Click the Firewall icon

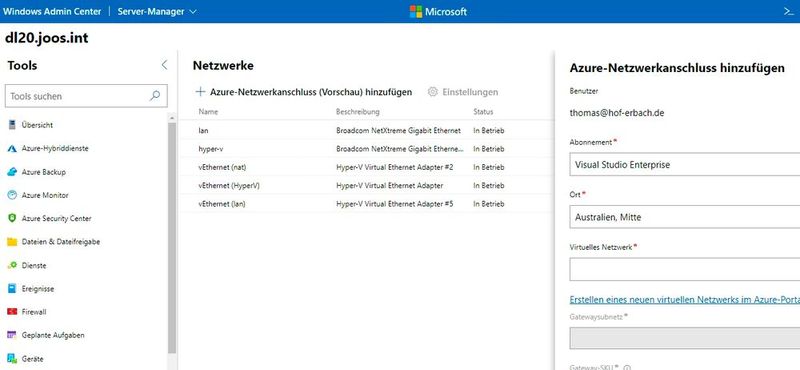click(12, 312)
